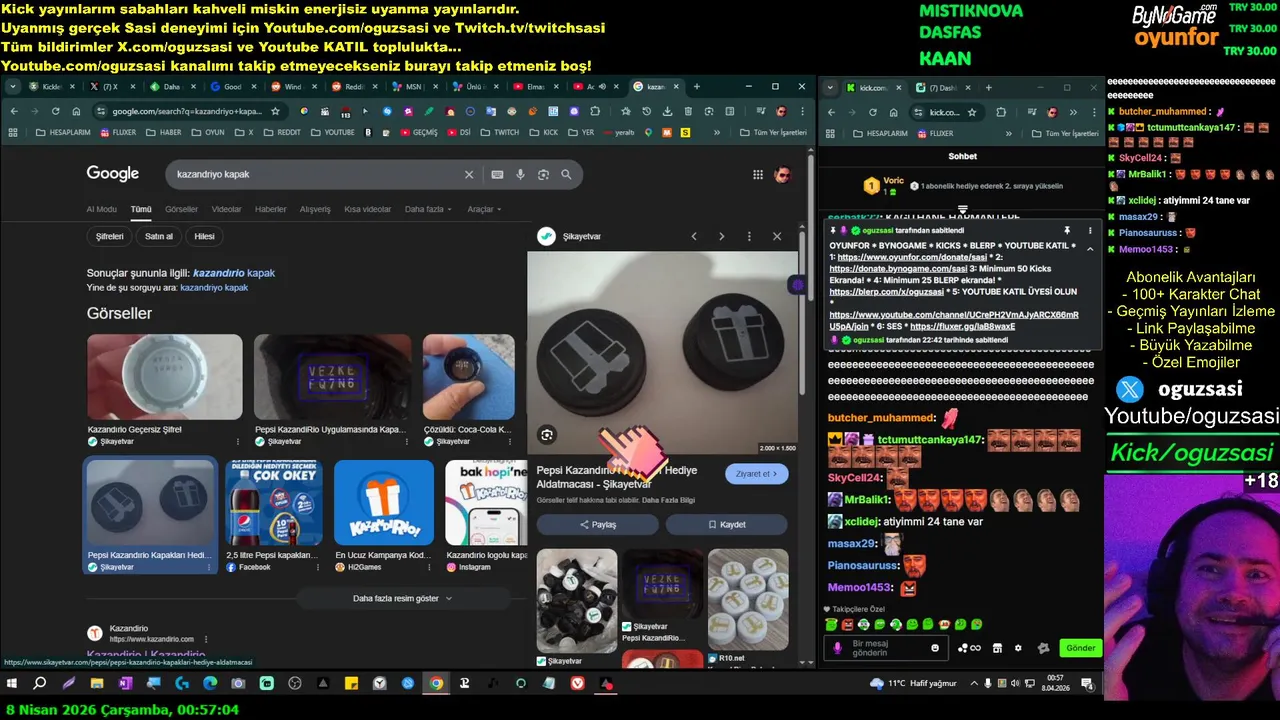Expand the Araçlar tools dropdown

coord(485,209)
